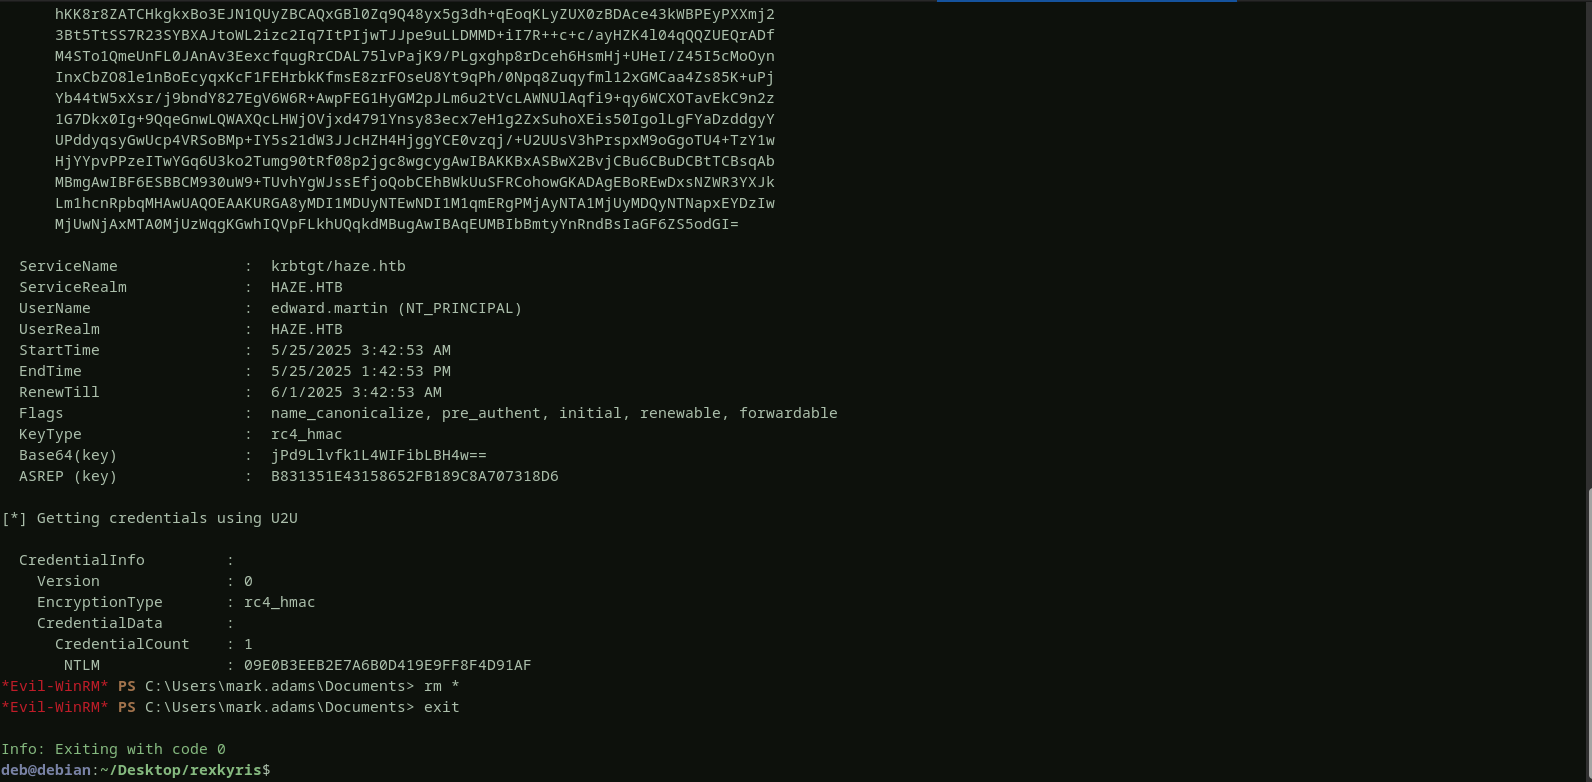This screenshot has width=1592, height=782.
Task: Click the 'rm *' command text
Action: (x=441, y=686)
